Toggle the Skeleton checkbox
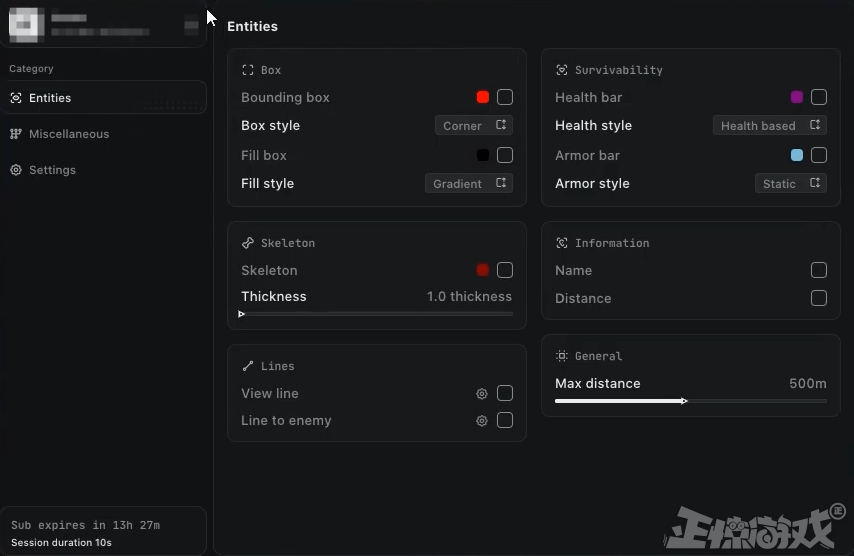 pos(505,270)
